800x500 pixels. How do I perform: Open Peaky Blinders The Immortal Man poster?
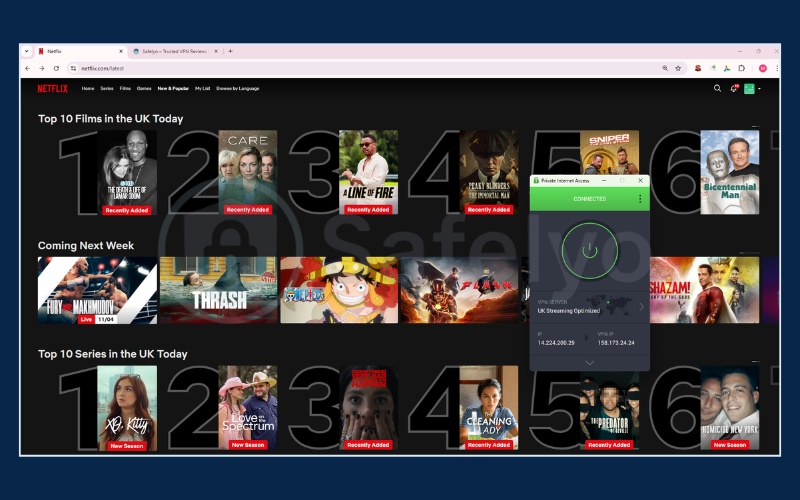coord(489,172)
